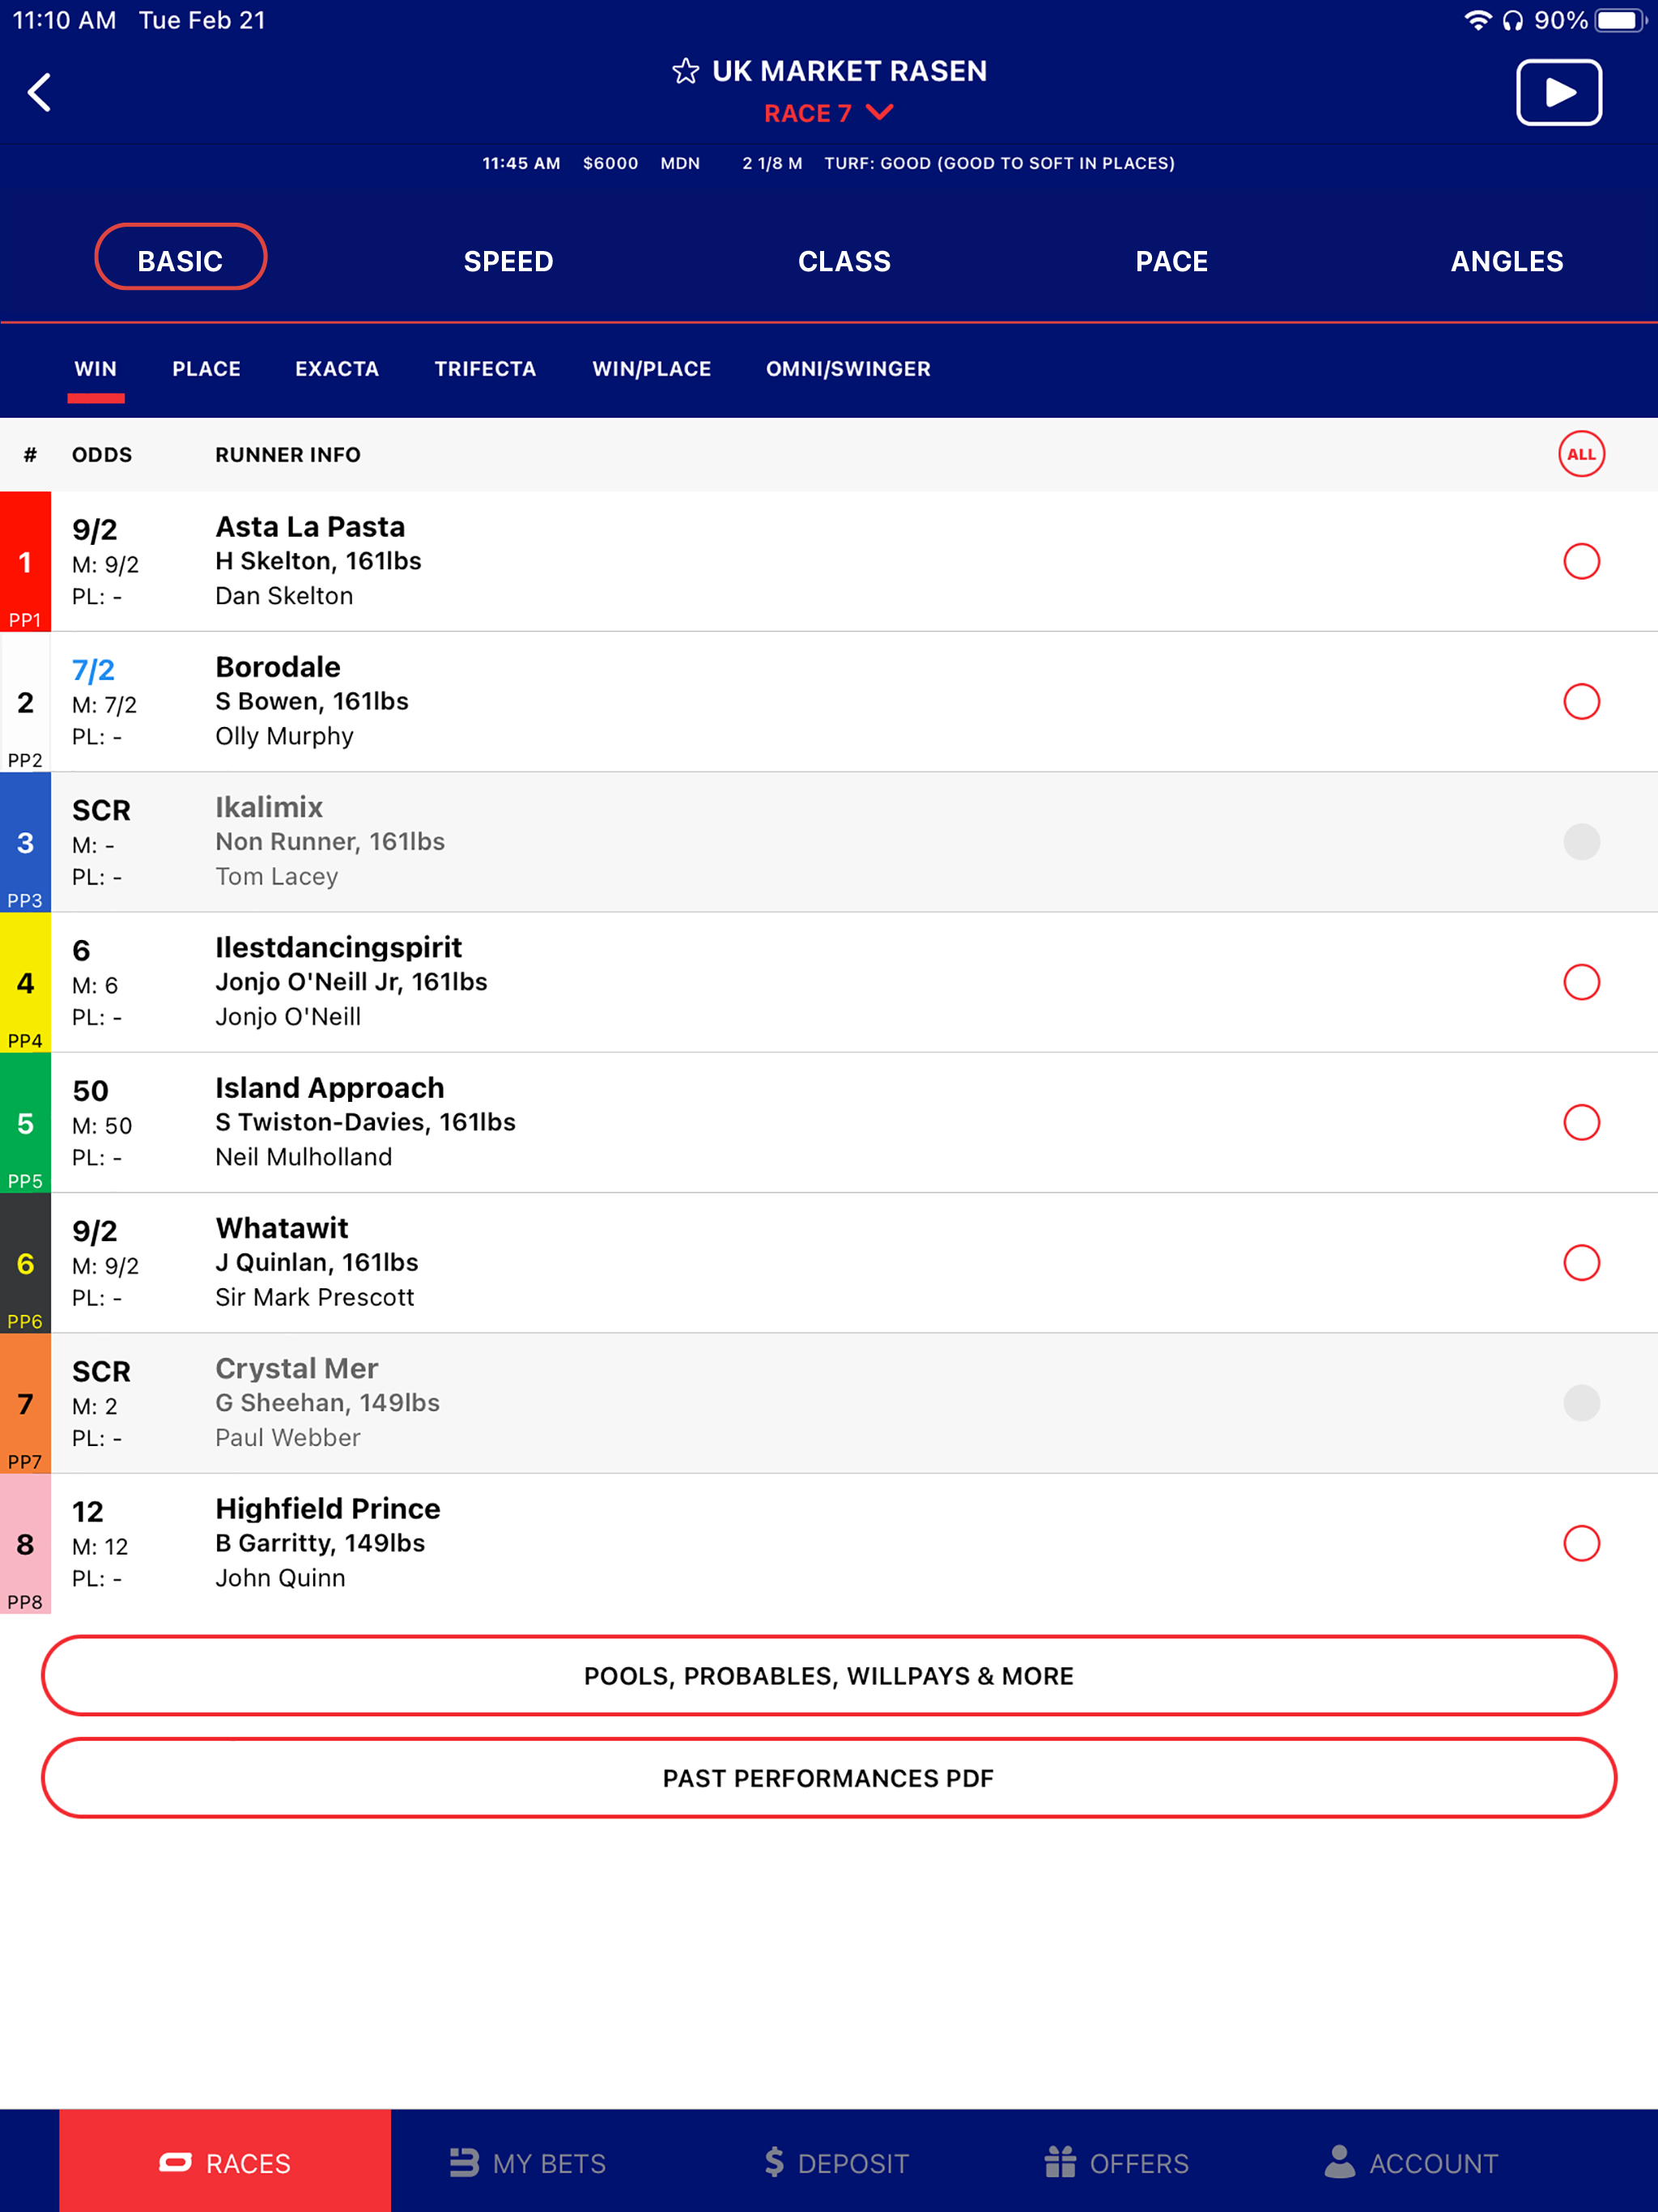Open Past Performances PDF
Image resolution: width=1658 pixels, height=2212 pixels.
tap(828, 1778)
